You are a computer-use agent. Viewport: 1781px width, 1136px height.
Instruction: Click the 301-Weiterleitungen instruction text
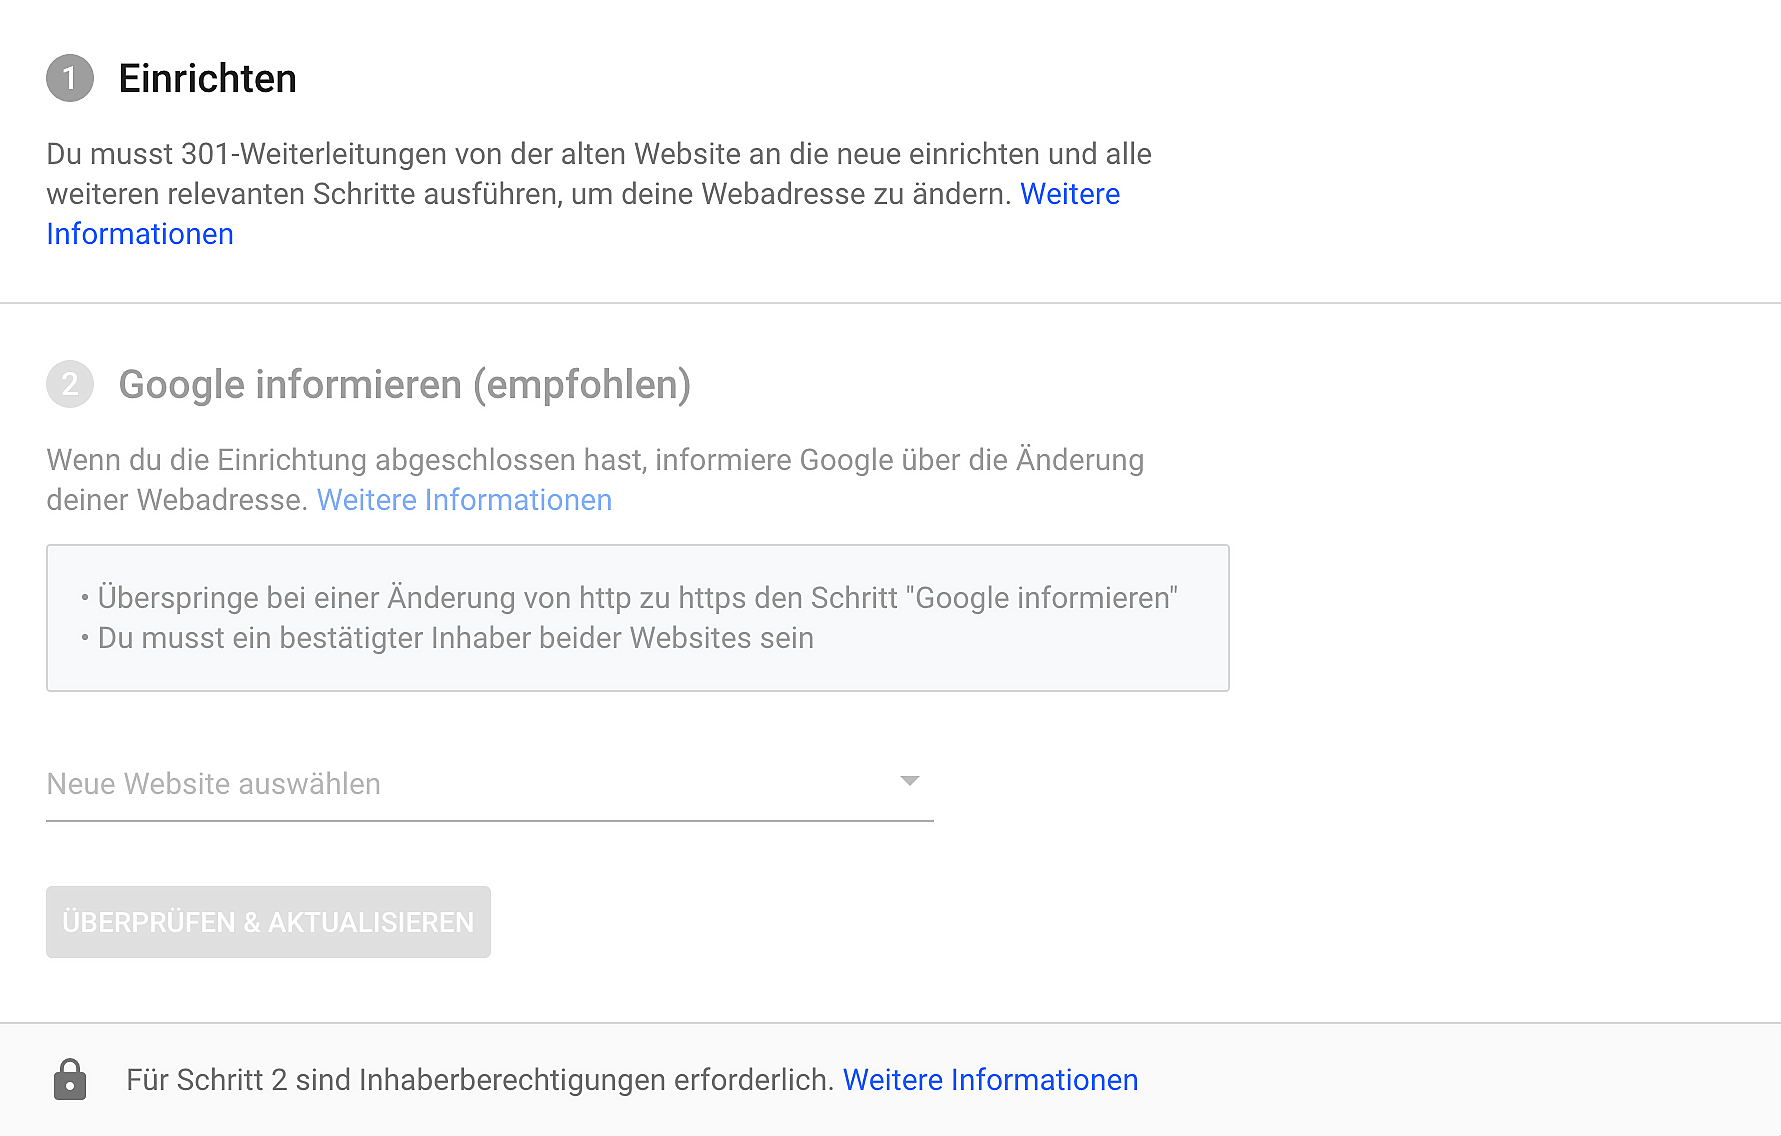pyautogui.click(x=598, y=155)
